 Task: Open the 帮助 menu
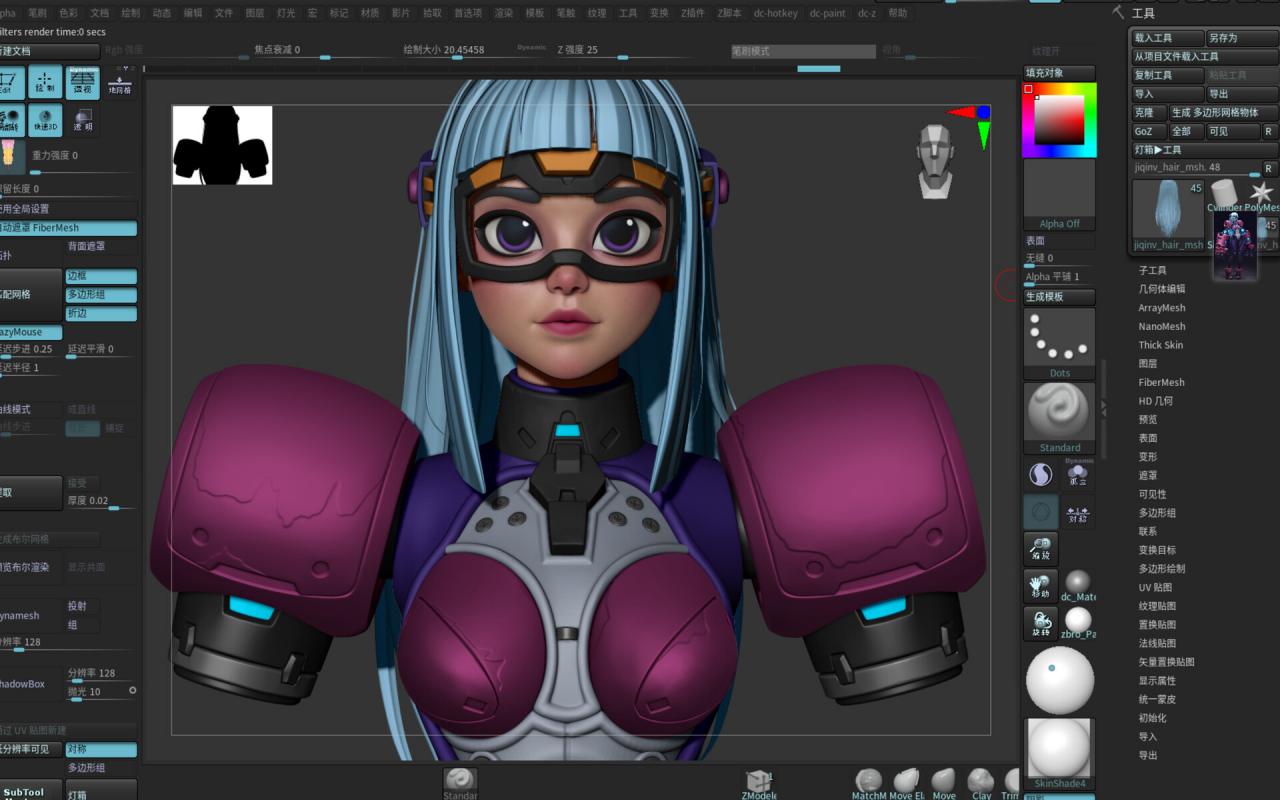[898, 13]
